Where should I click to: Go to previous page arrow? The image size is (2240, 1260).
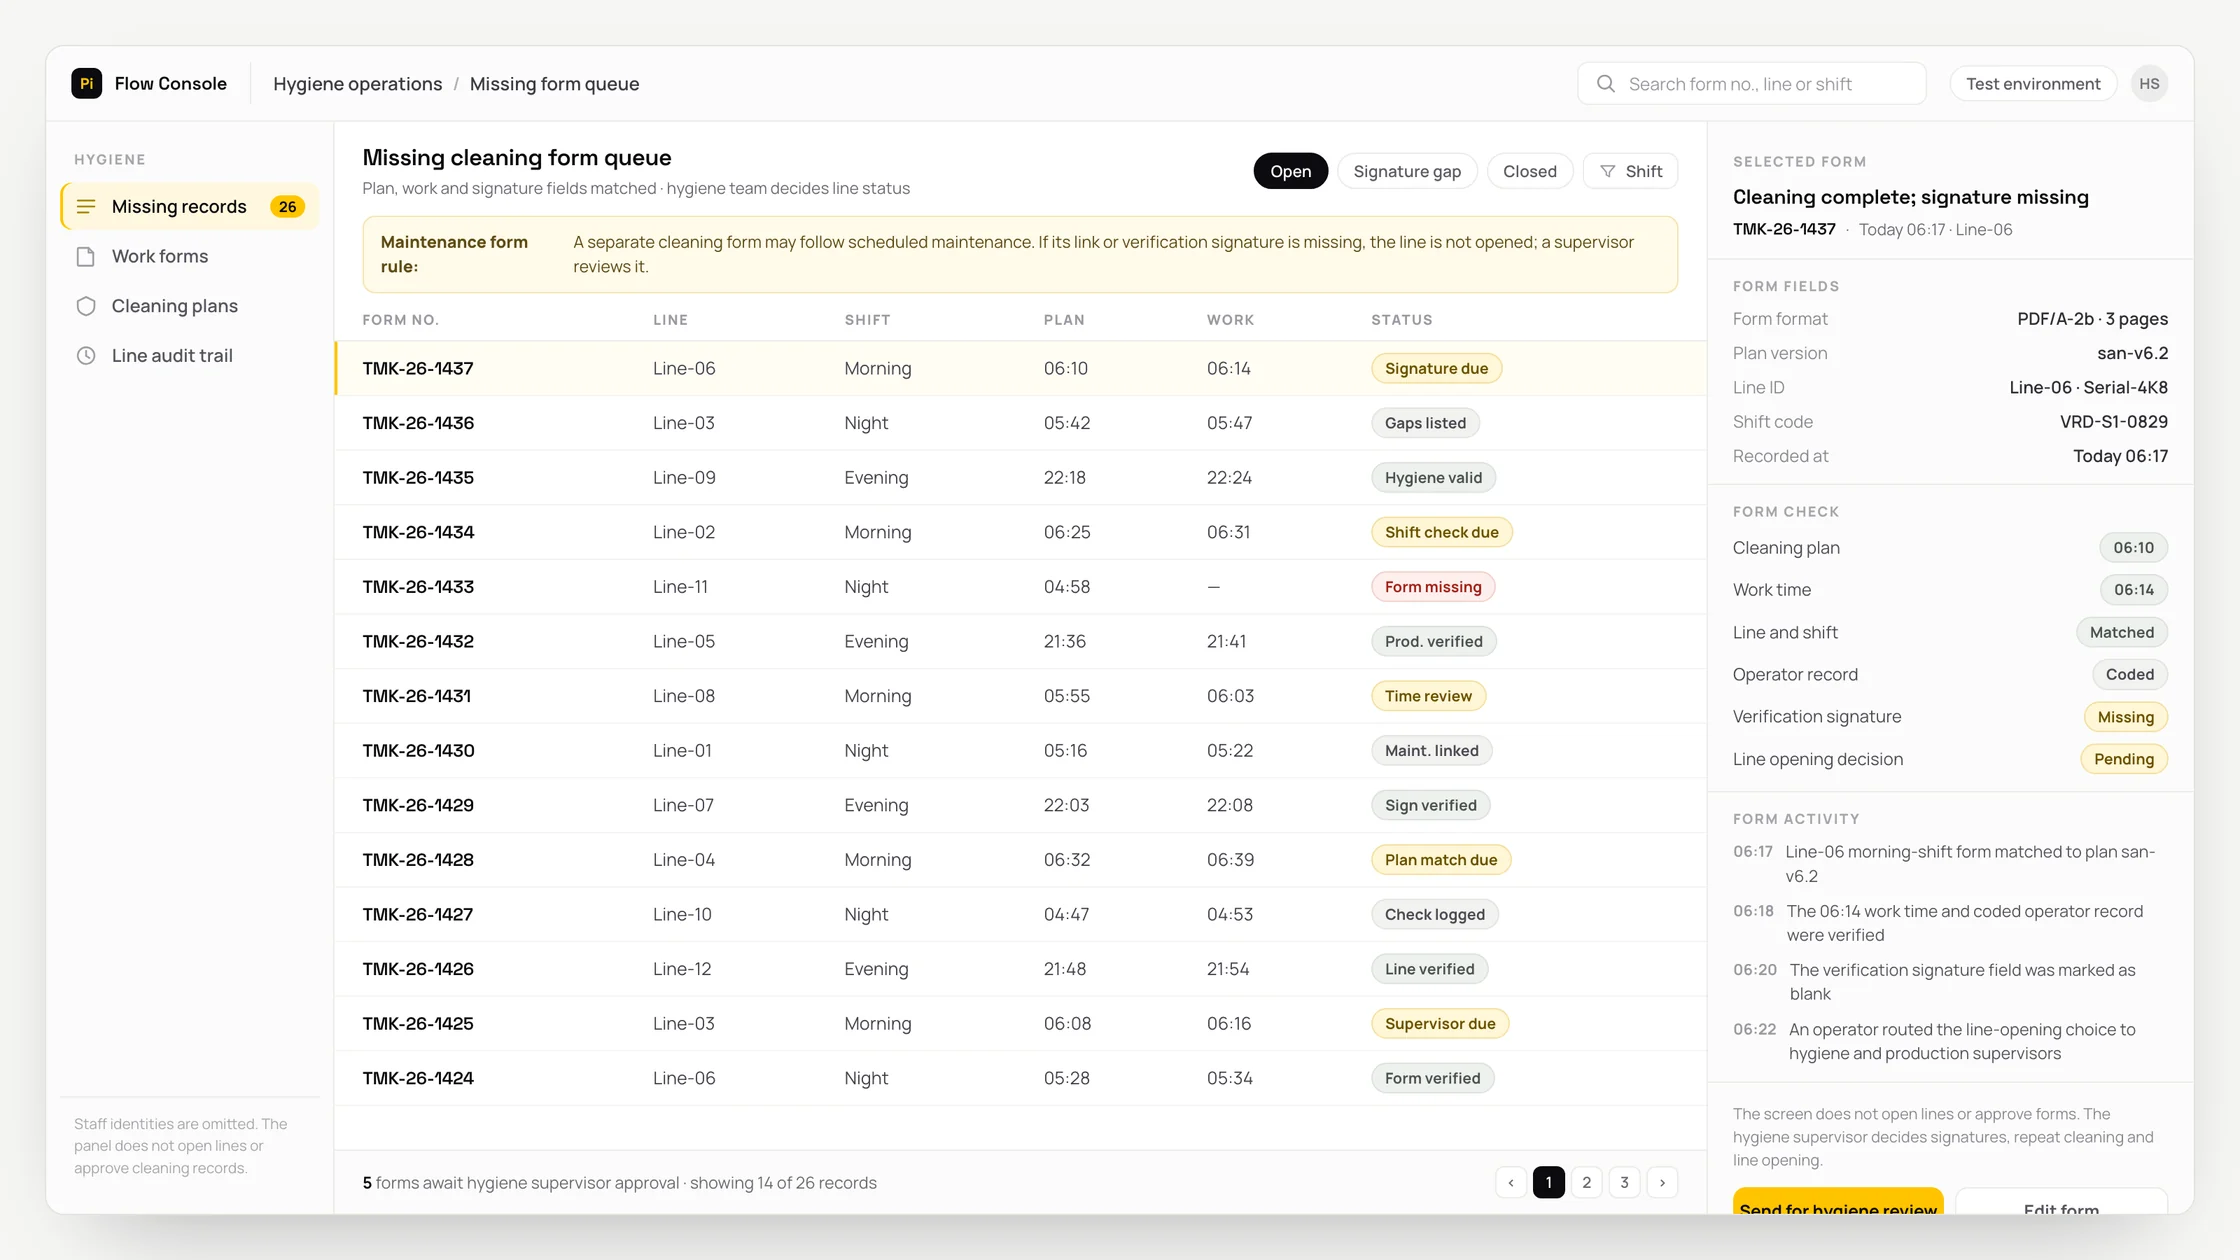point(1511,1182)
